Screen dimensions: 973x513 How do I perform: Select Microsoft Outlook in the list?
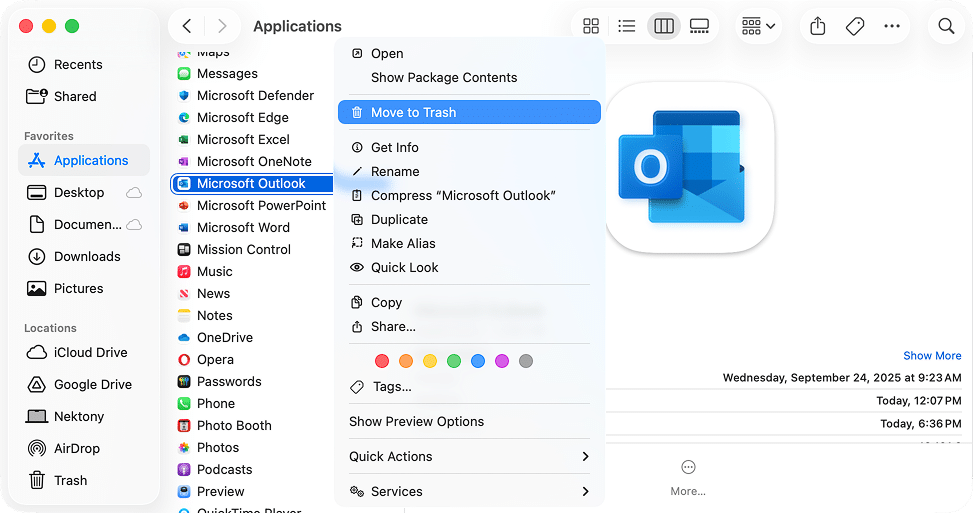click(x=253, y=184)
